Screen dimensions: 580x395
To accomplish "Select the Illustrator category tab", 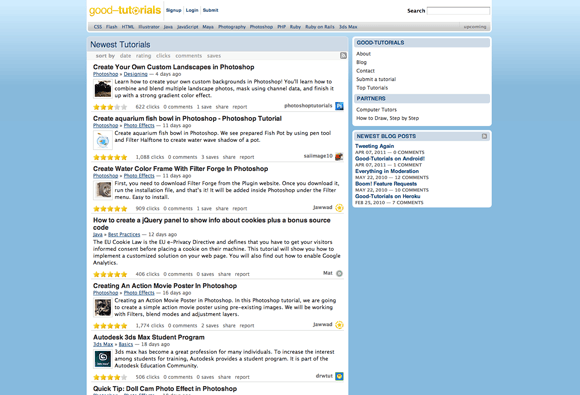I will 149,27.
